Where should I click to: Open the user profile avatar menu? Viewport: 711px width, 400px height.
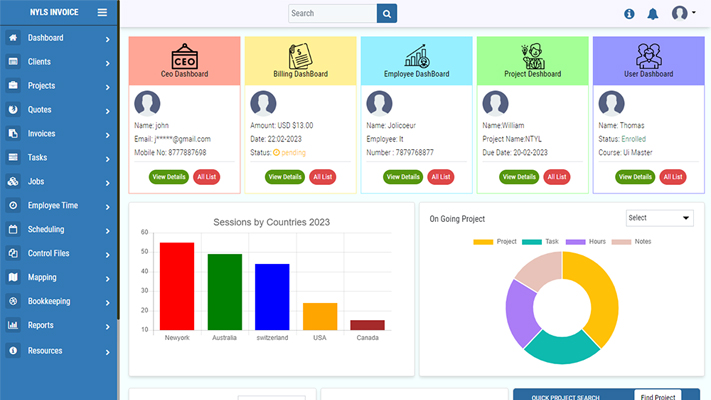tap(683, 13)
